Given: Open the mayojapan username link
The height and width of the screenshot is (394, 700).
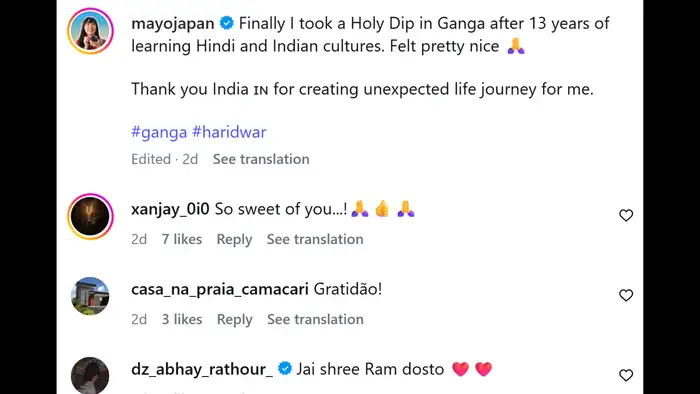Looking at the screenshot, I should 173,23.
